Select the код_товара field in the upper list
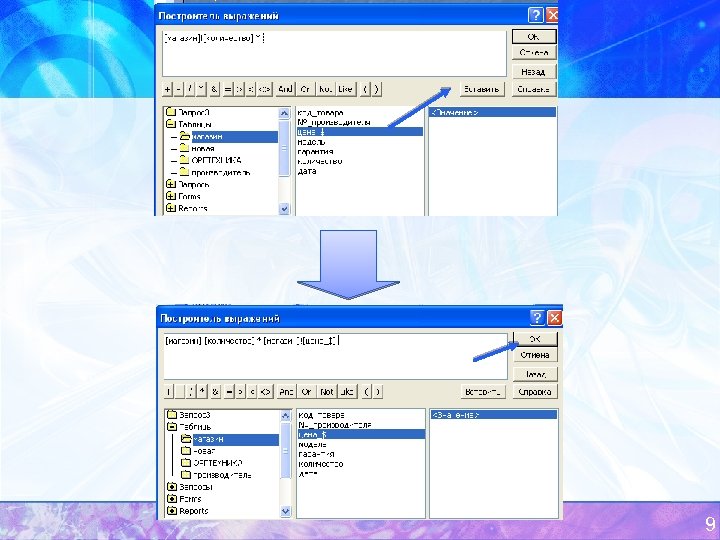Image resolution: width=720 pixels, height=540 pixels. pos(321,112)
